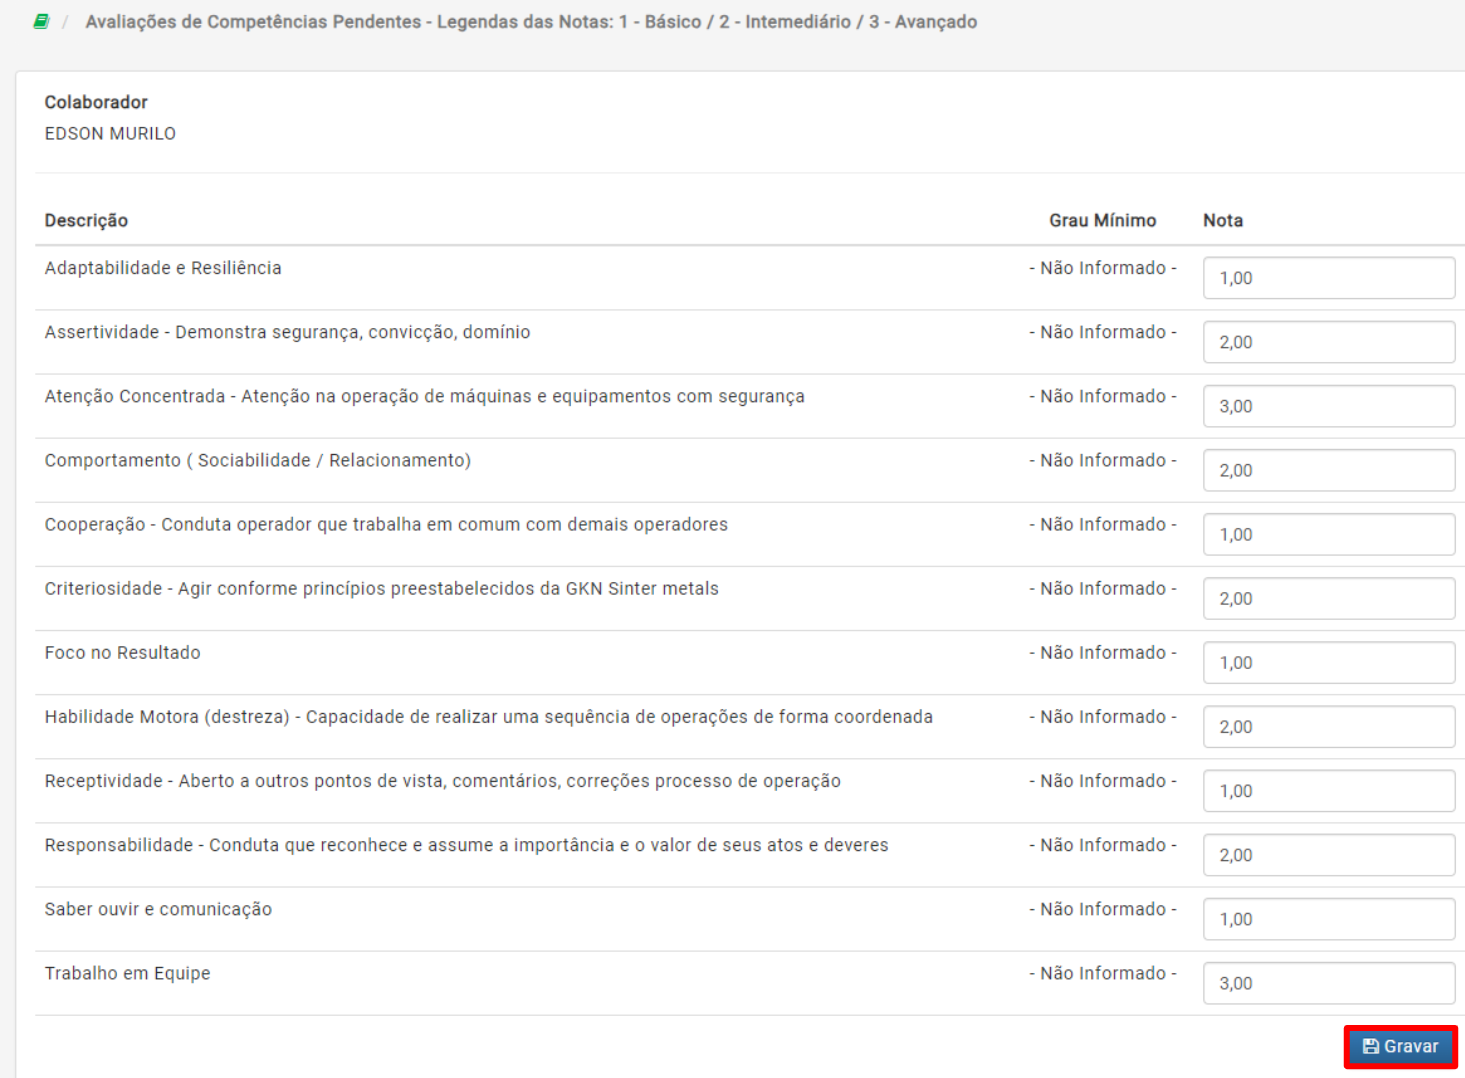Click the Atenção Concentrada description text

(x=424, y=396)
